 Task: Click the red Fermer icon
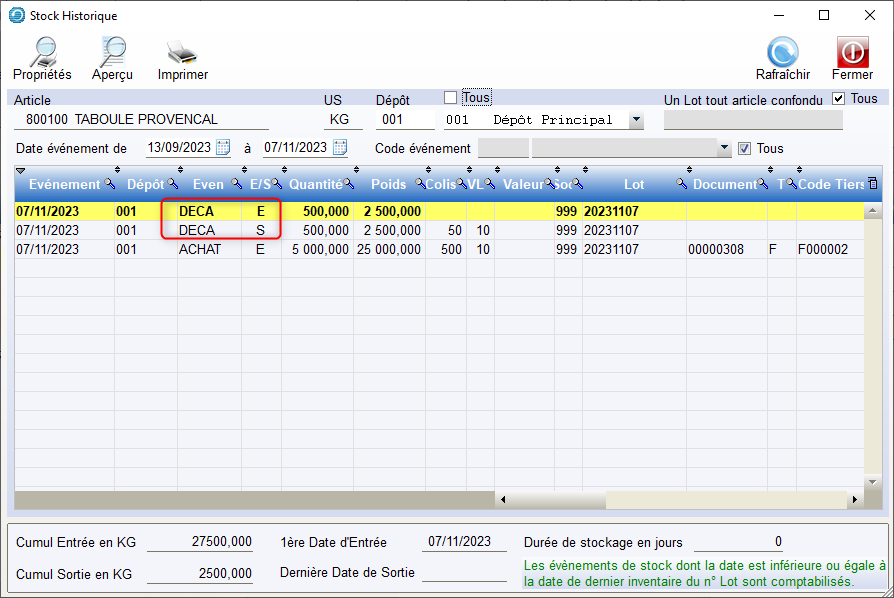[x=851, y=52]
